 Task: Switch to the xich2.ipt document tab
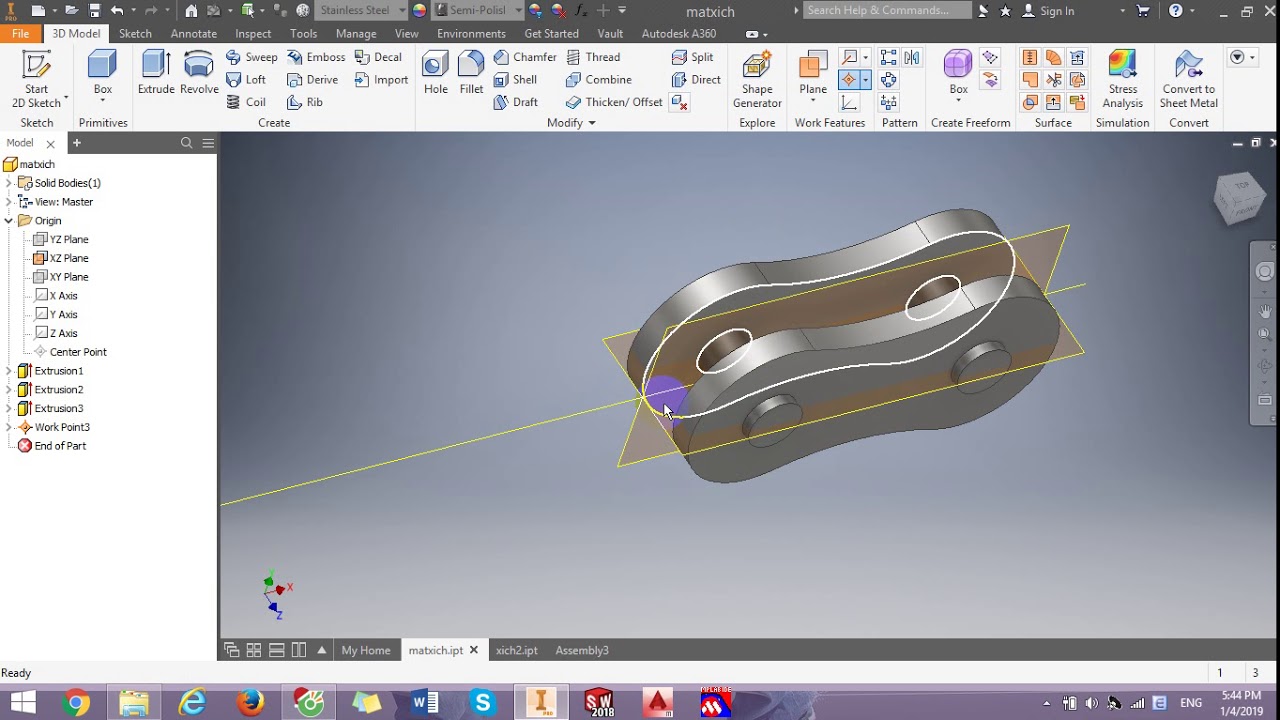517,650
